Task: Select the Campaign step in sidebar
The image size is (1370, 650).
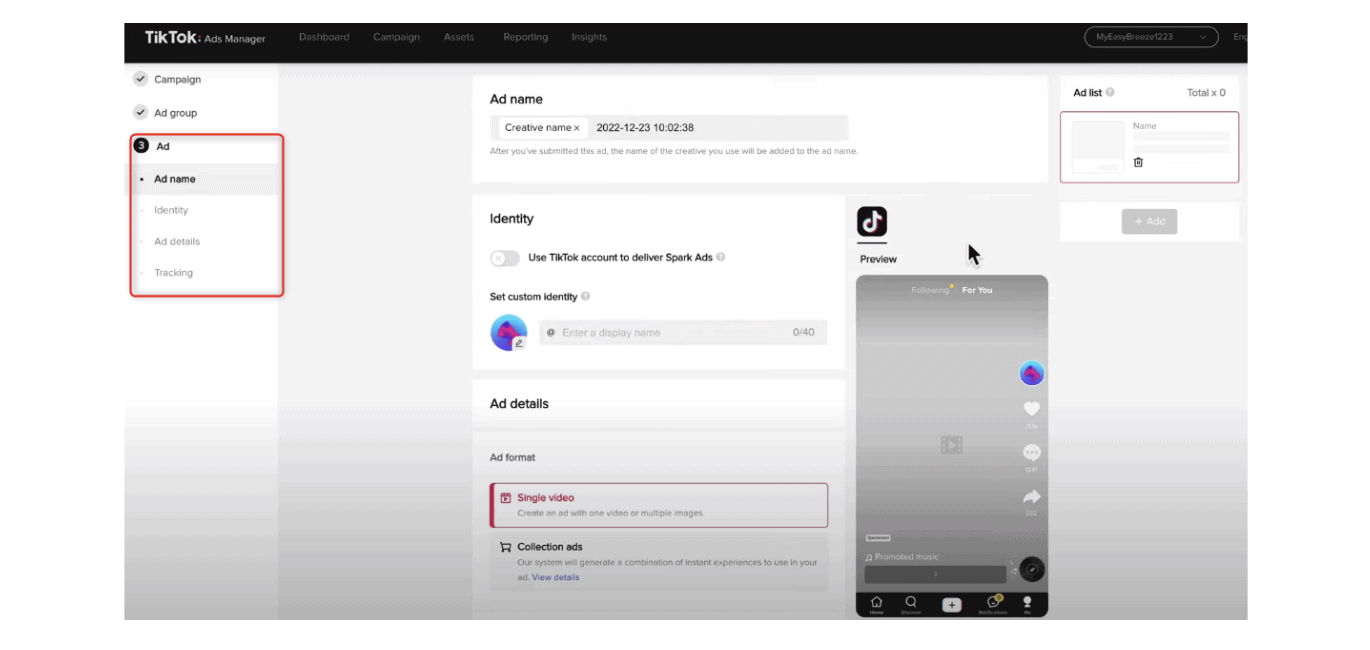Action: 177,79
